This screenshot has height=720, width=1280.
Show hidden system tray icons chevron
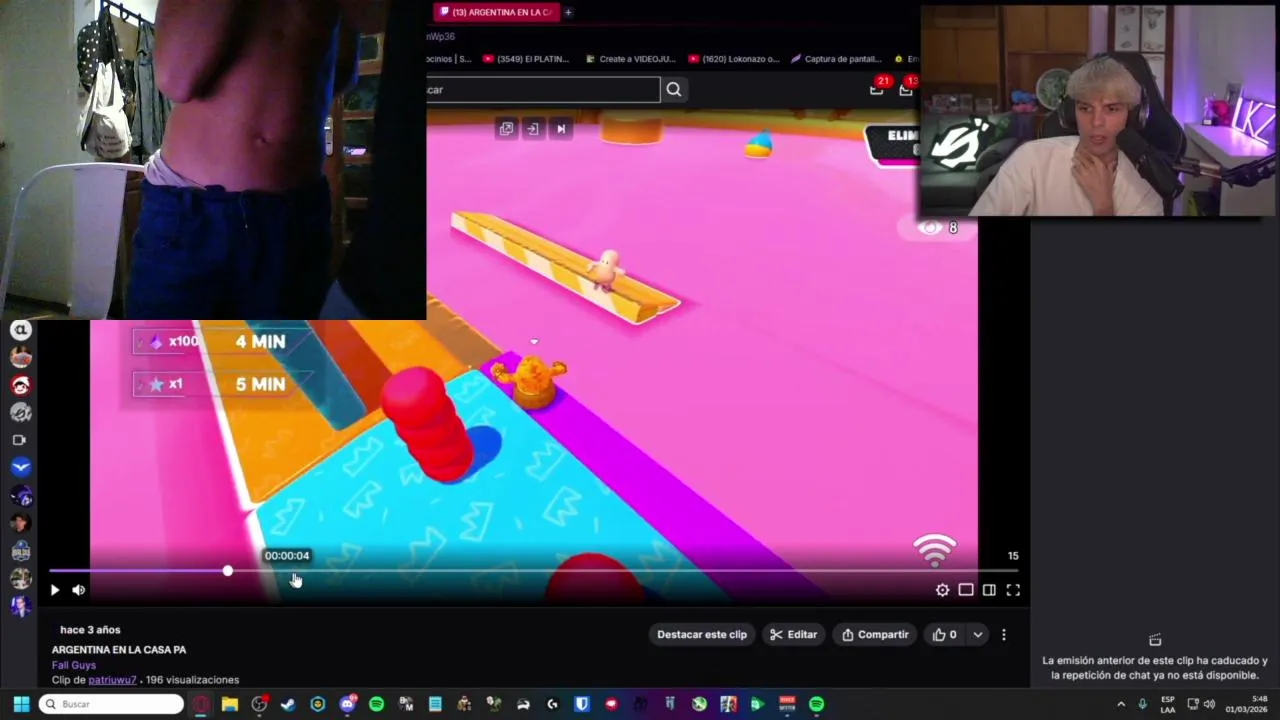(1121, 704)
